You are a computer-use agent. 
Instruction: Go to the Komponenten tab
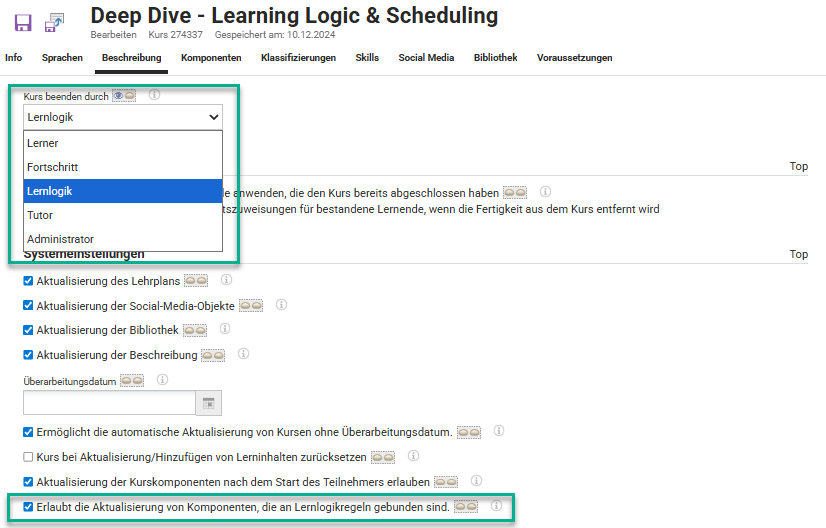click(211, 57)
